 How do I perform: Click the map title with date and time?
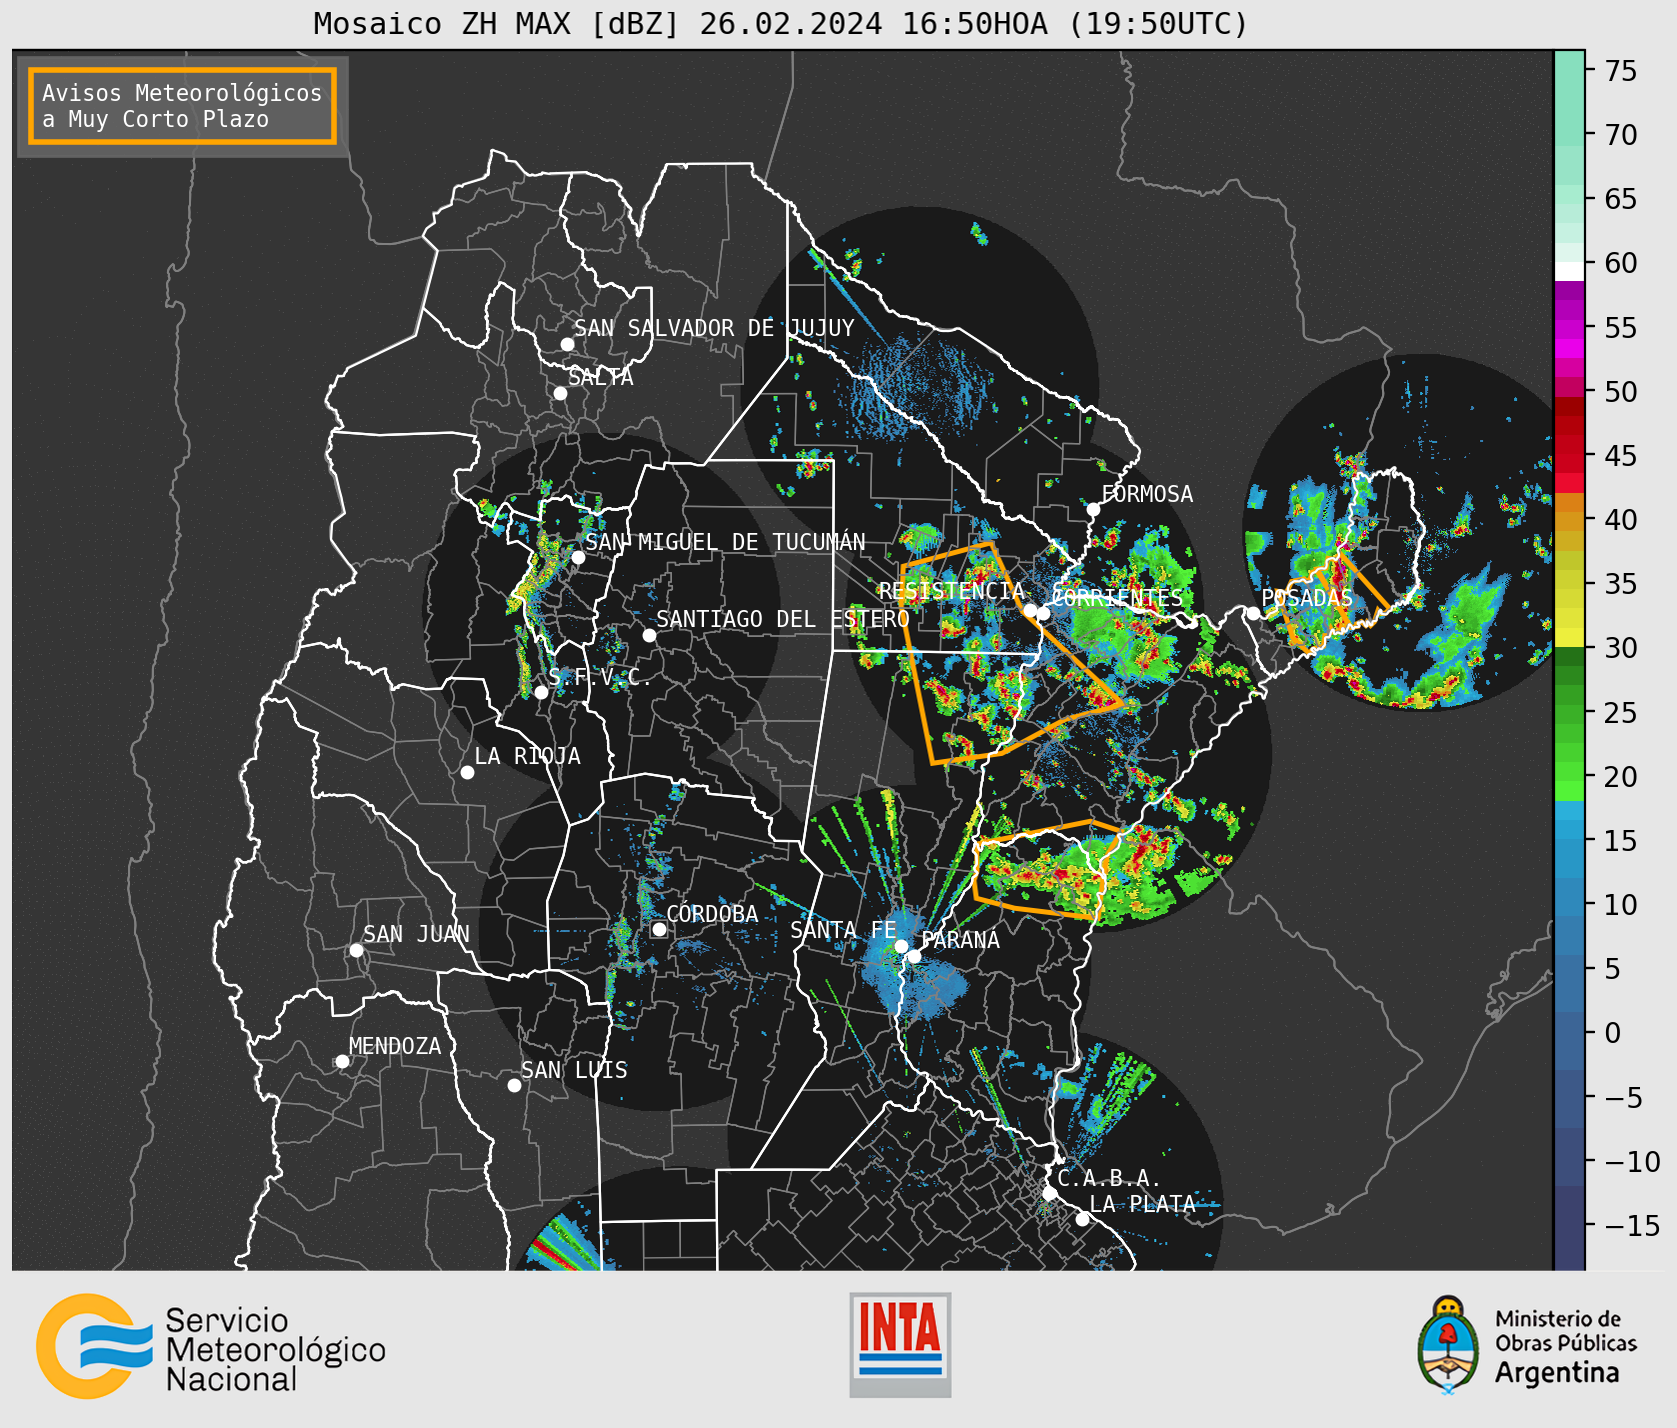(x=781, y=23)
